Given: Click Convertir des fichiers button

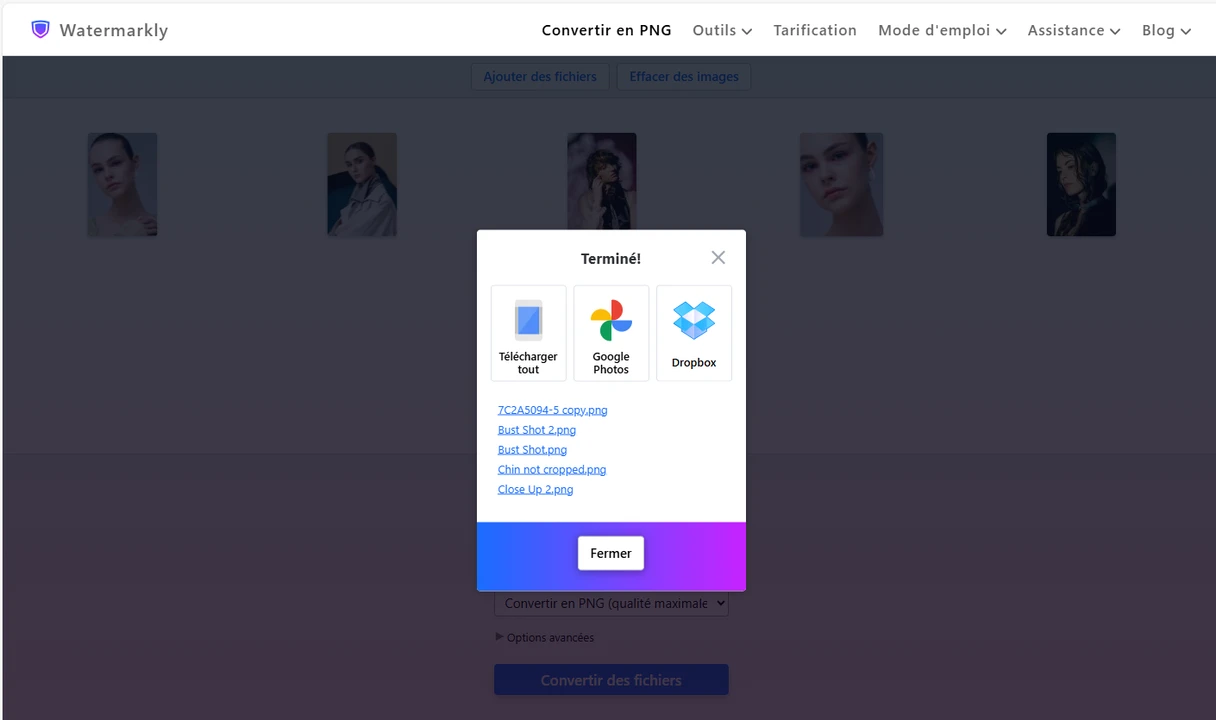Looking at the screenshot, I should point(611,680).
